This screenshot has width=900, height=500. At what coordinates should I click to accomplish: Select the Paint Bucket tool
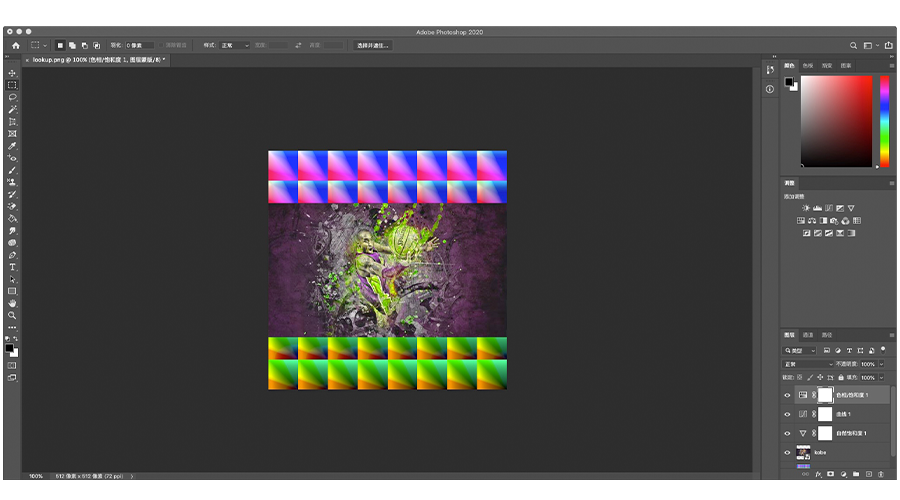pos(12,218)
